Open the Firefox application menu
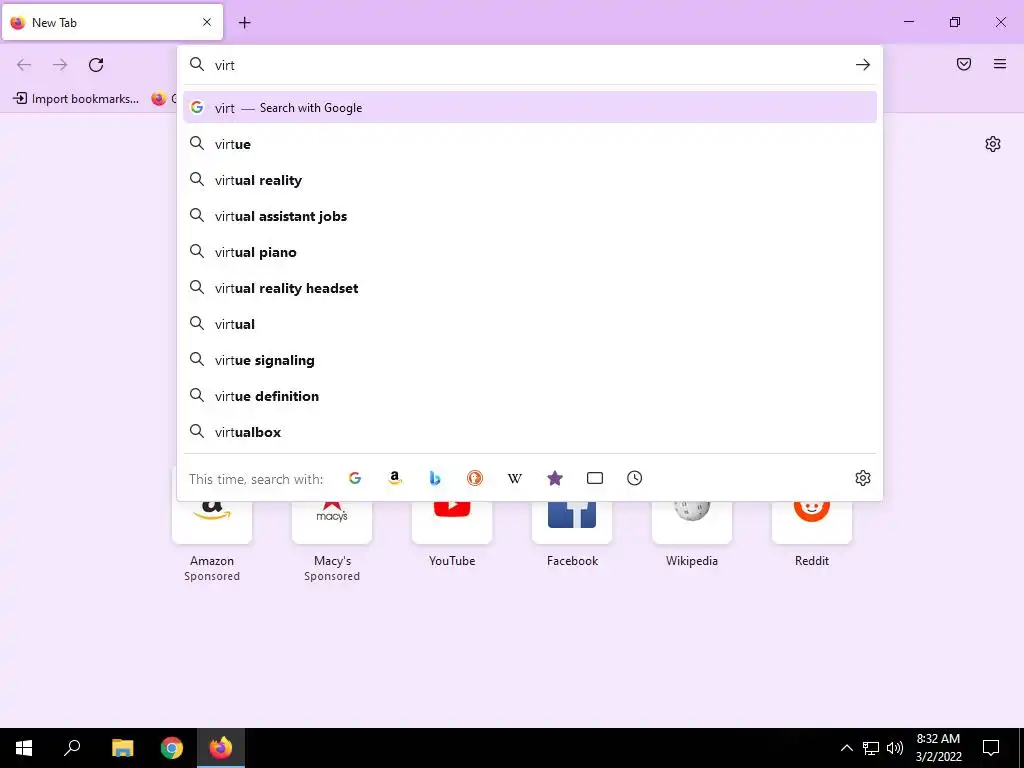The height and width of the screenshot is (768, 1024). coord(1000,64)
